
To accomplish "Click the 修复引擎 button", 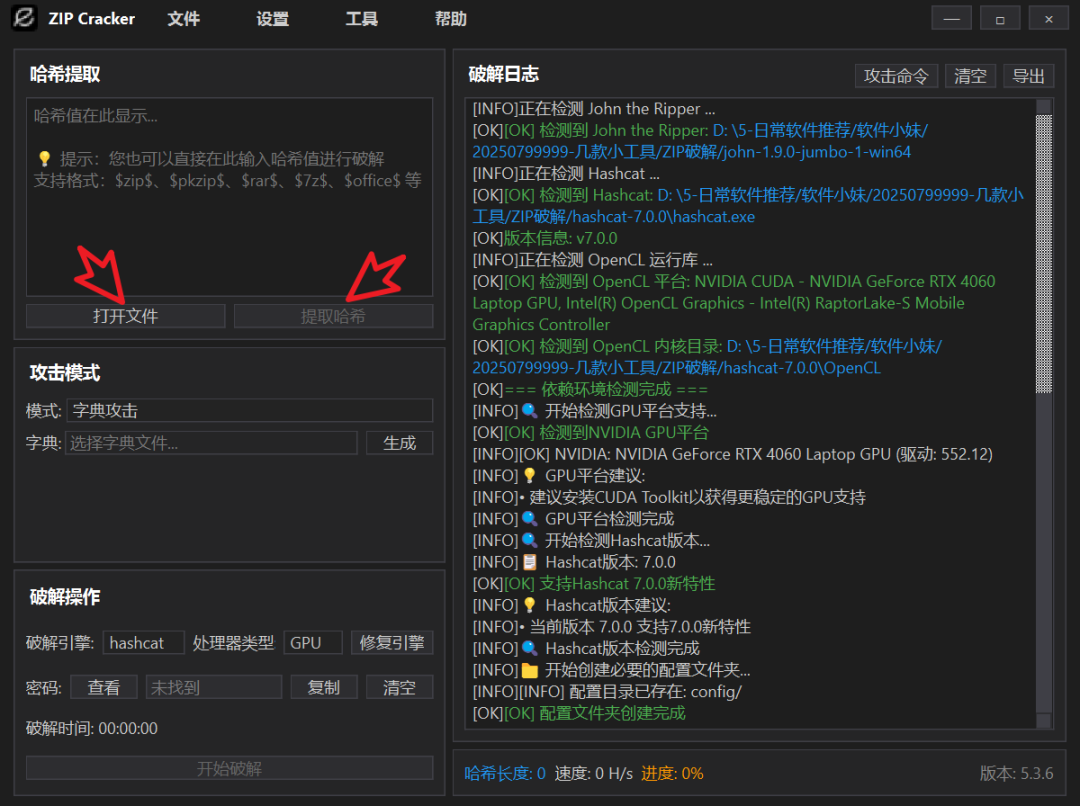I will pos(392,642).
